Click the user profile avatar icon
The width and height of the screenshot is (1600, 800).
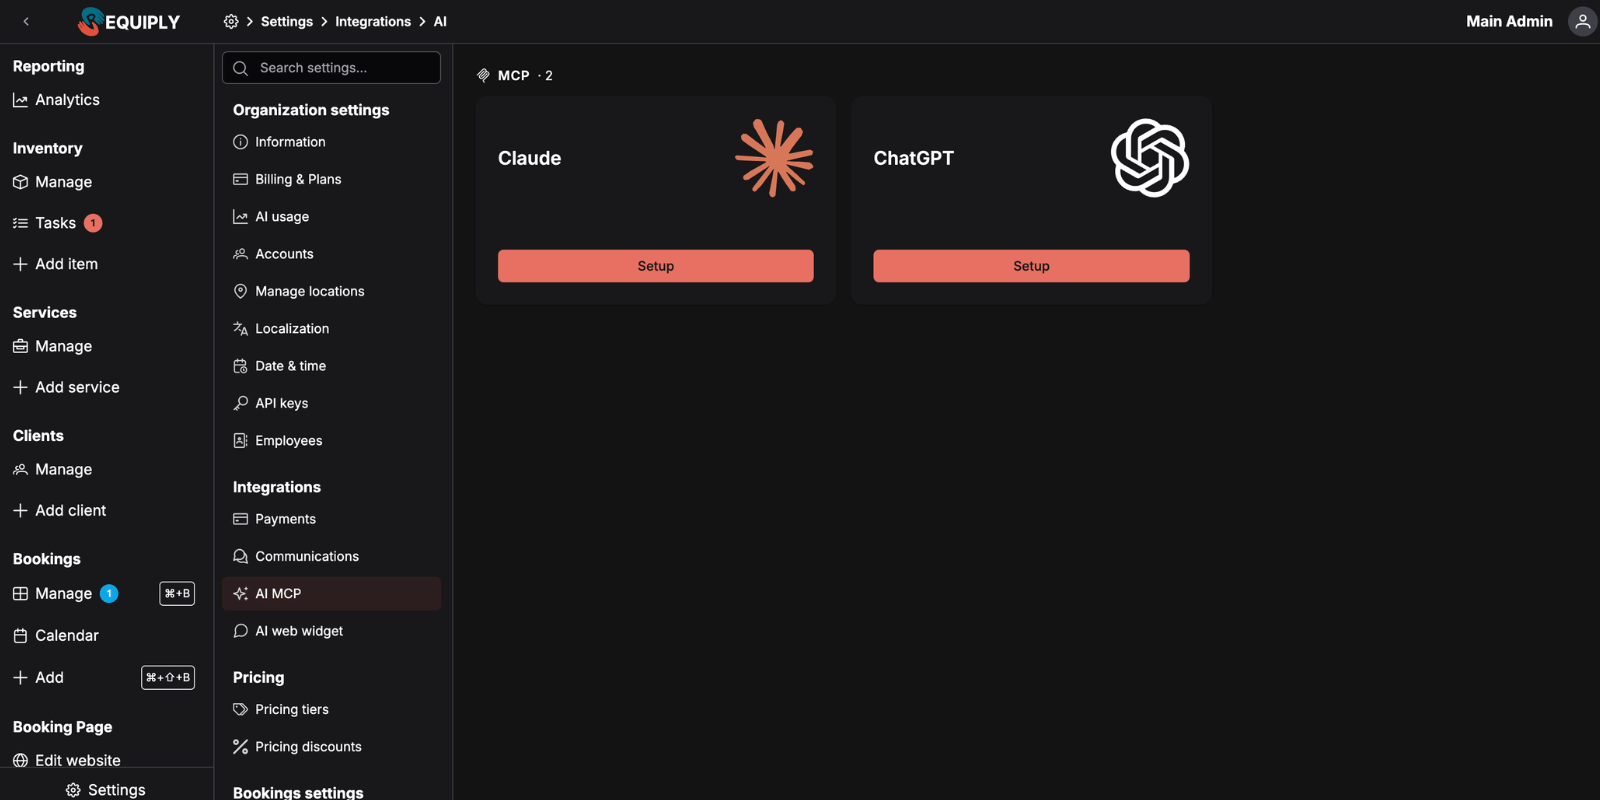tap(1582, 21)
